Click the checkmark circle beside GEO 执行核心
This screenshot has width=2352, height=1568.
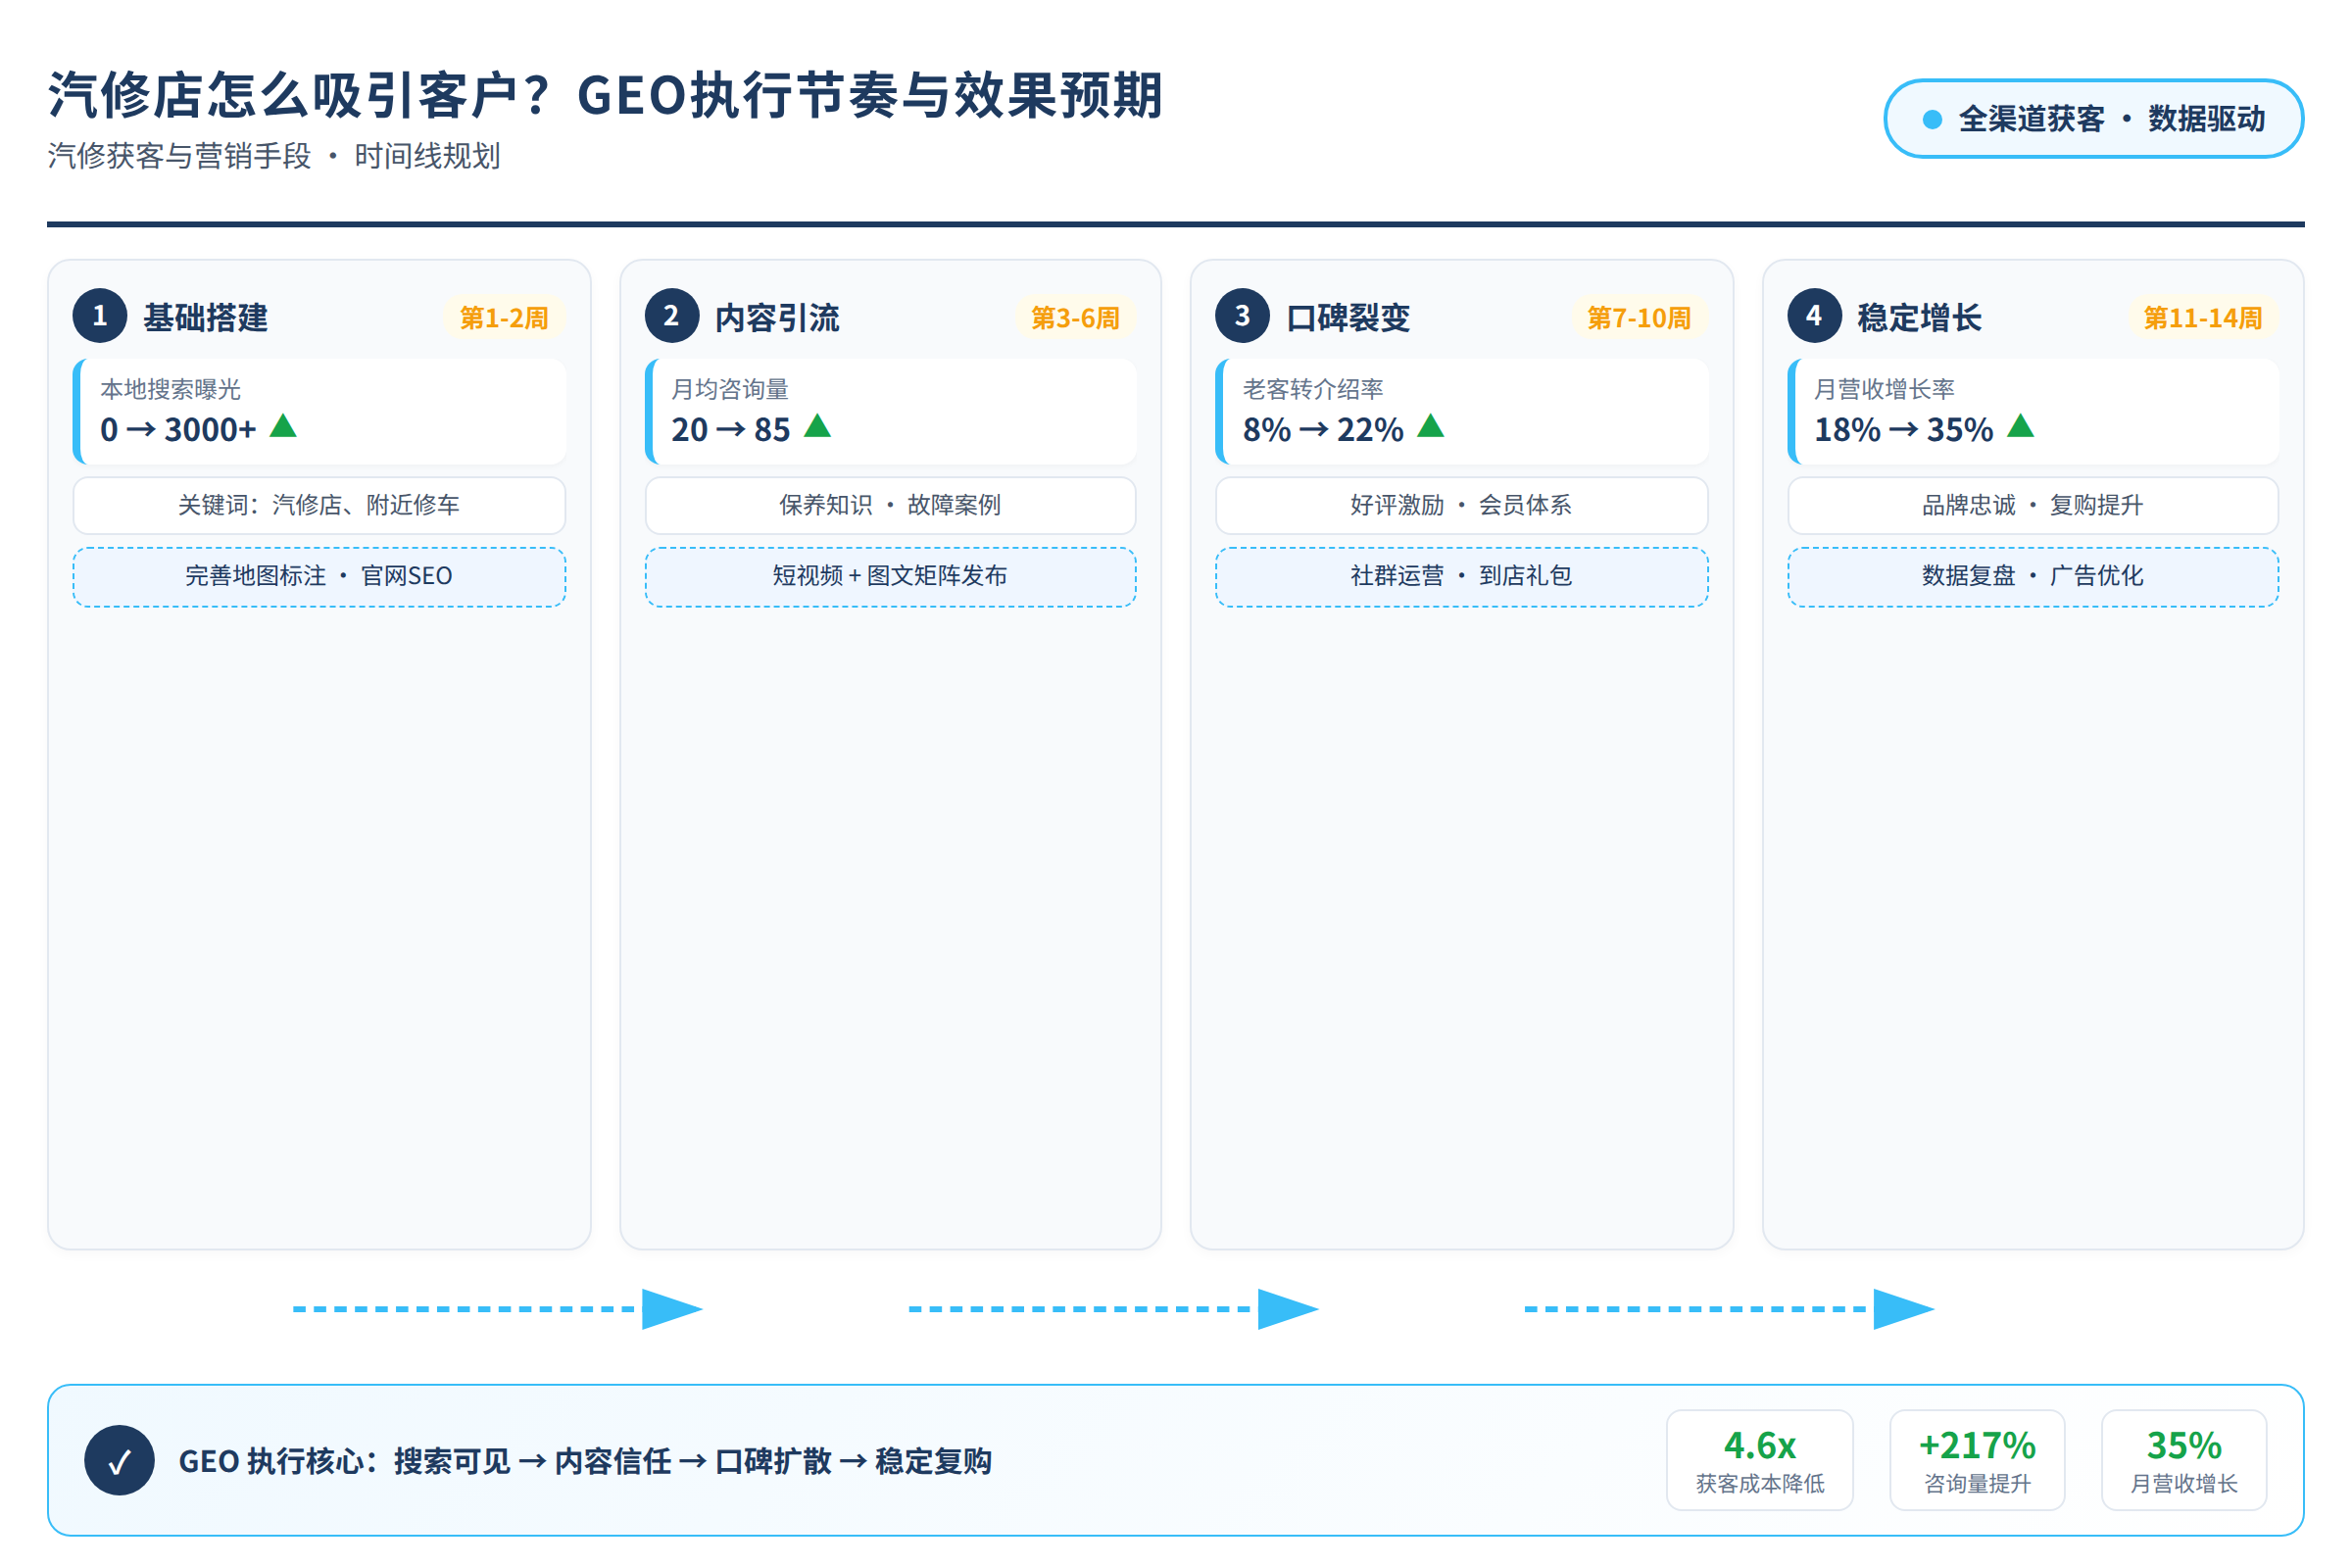coord(119,1460)
